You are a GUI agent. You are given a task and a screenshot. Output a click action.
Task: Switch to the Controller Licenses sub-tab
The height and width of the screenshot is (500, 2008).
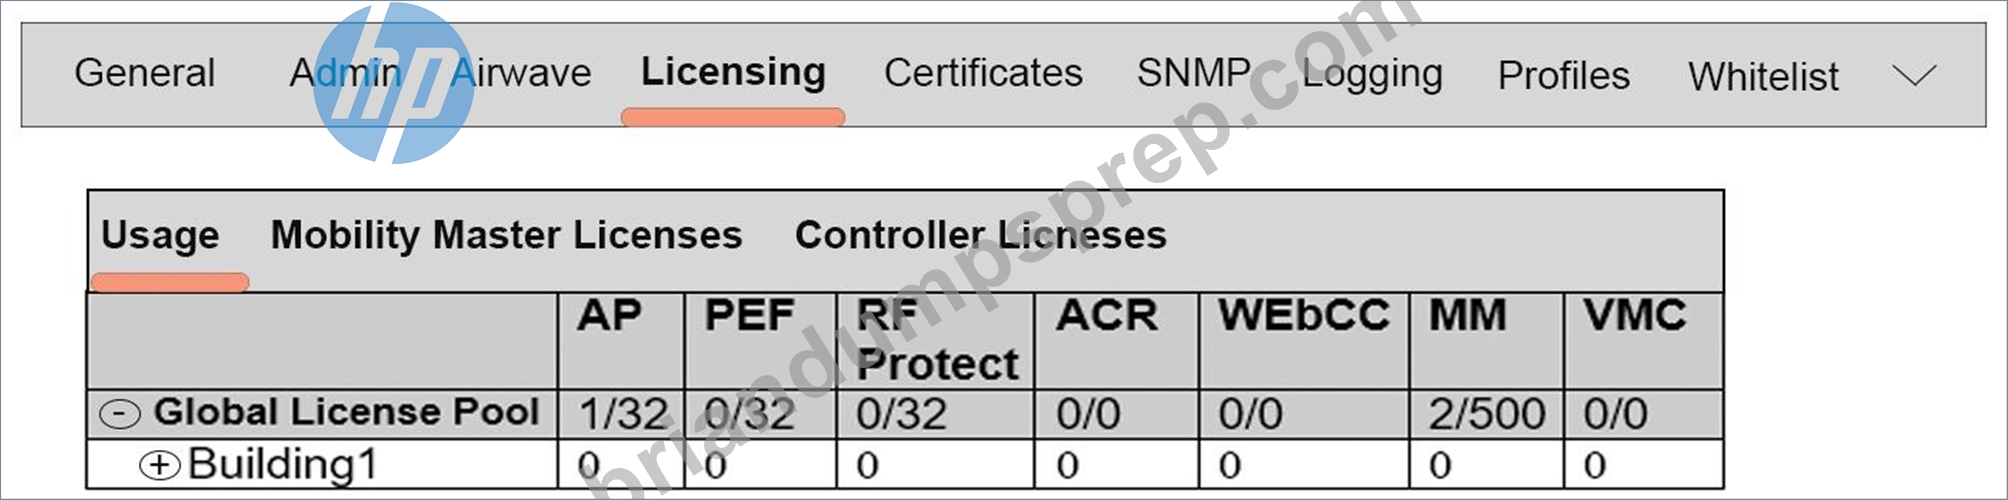(981, 235)
